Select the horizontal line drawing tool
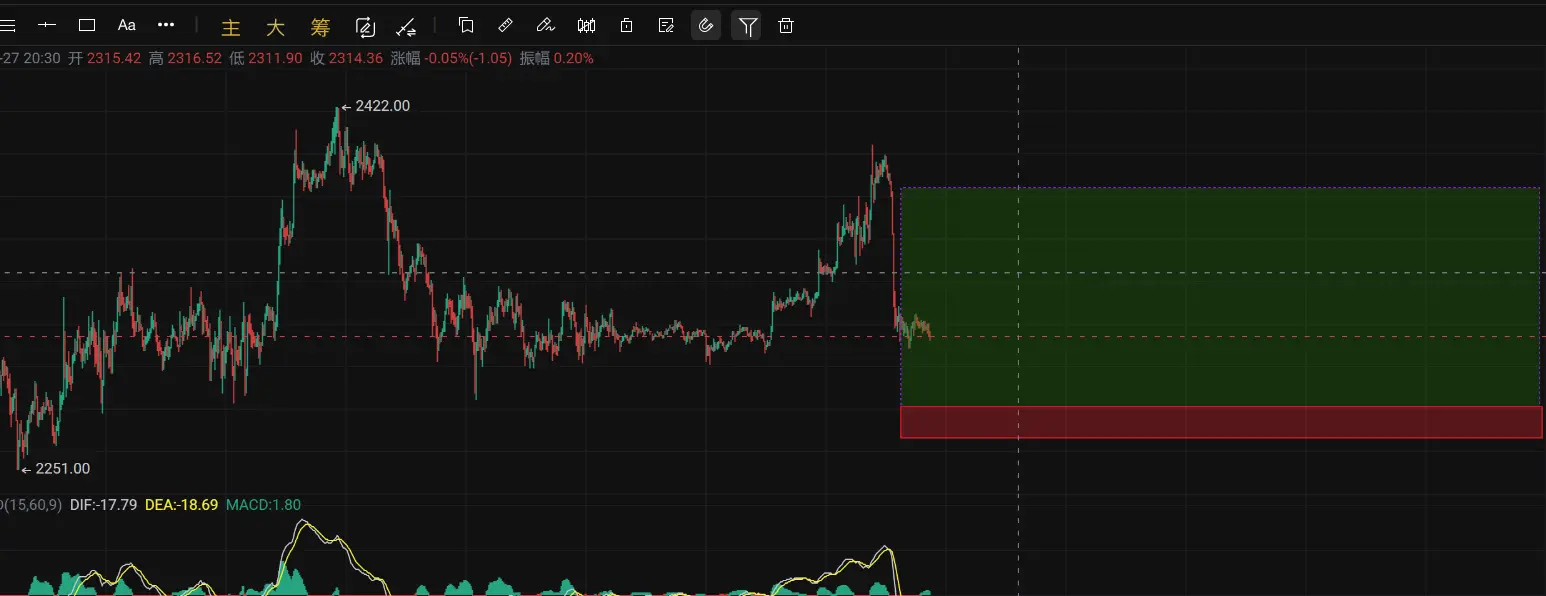1546x596 pixels. click(x=47, y=25)
